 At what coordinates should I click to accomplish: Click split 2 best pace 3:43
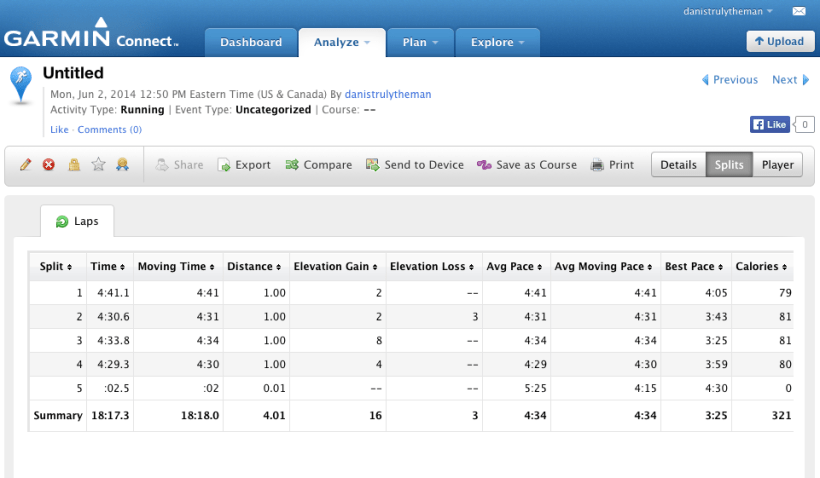point(716,317)
